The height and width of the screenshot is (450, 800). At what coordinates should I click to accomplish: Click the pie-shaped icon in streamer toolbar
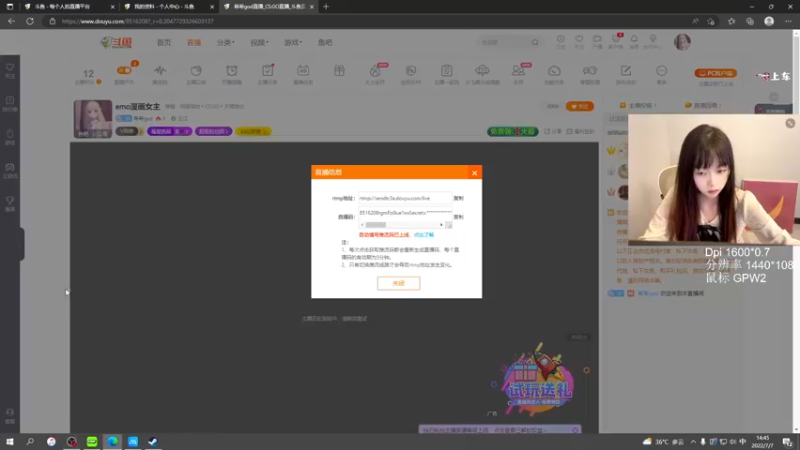tap(196, 71)
